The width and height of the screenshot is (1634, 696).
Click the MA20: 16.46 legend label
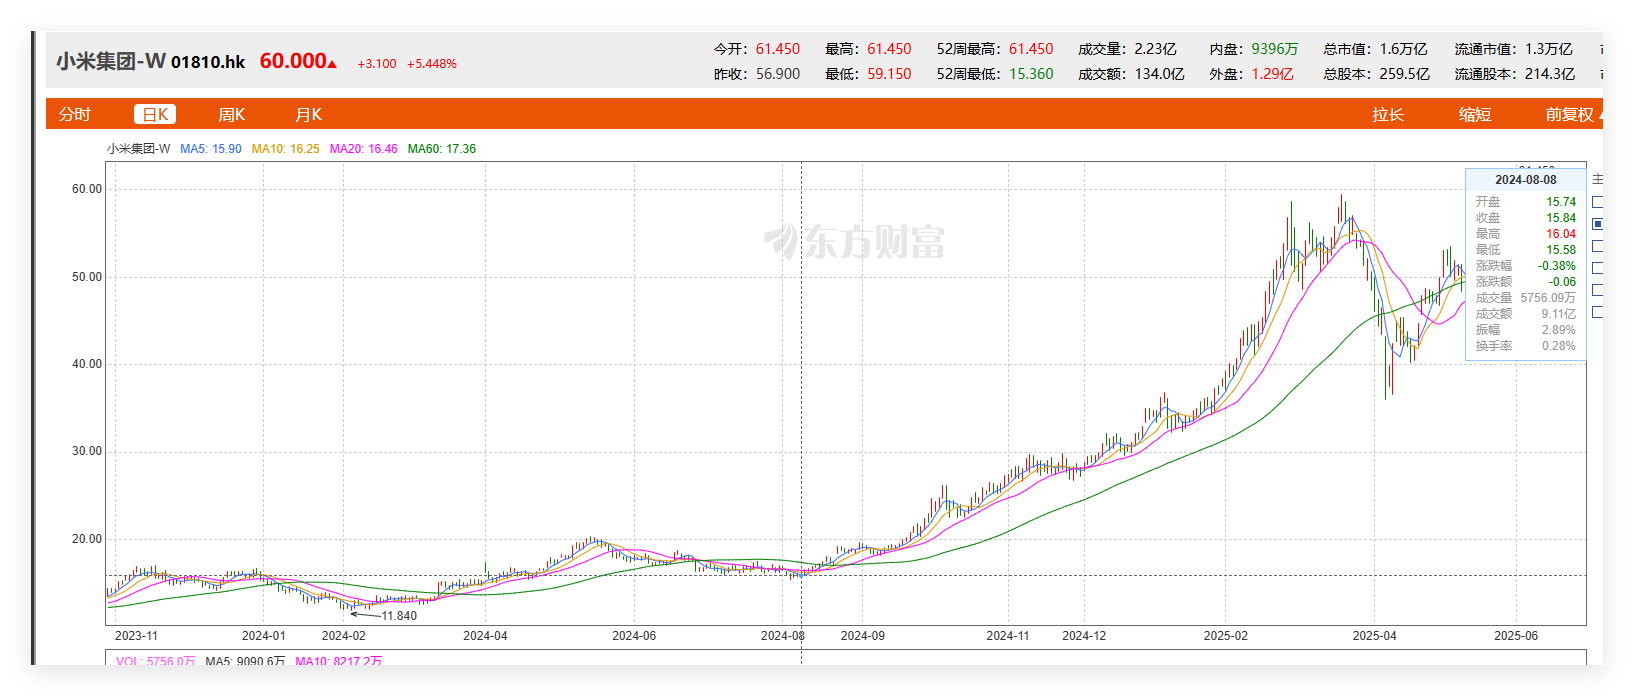point(364,149)
